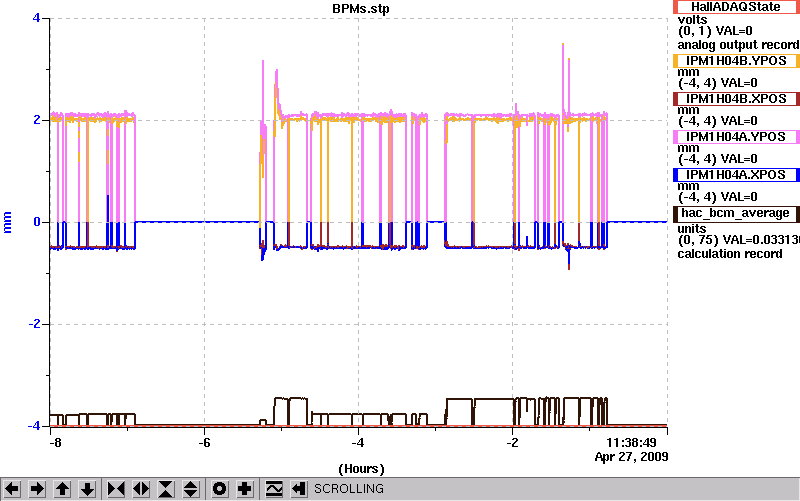800x501 pixels.
Task: Click the auto-scale circle icon
Action: (x=219, y=489)
